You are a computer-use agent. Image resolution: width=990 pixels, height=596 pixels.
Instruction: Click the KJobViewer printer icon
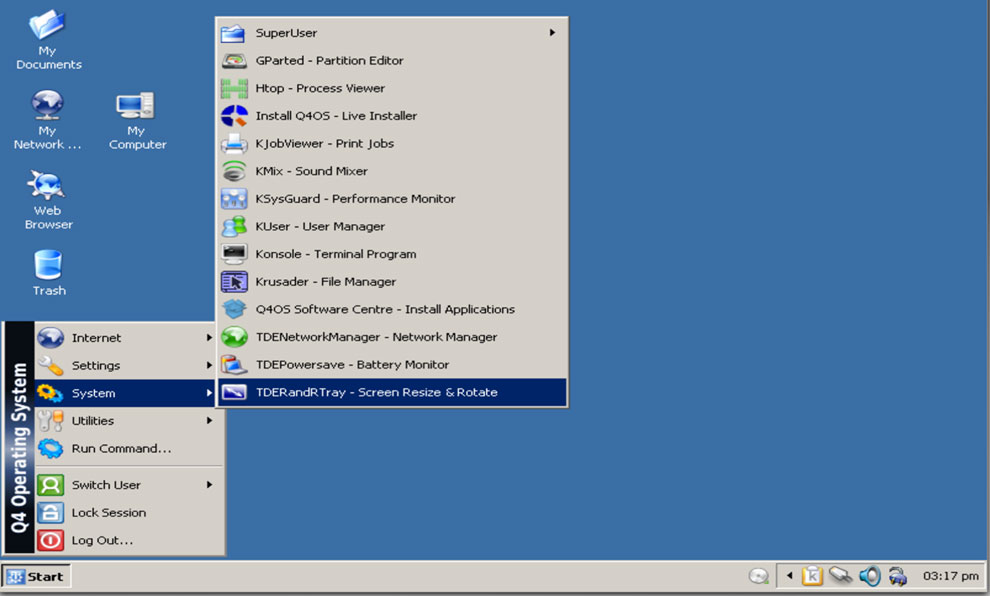(234, 144)
